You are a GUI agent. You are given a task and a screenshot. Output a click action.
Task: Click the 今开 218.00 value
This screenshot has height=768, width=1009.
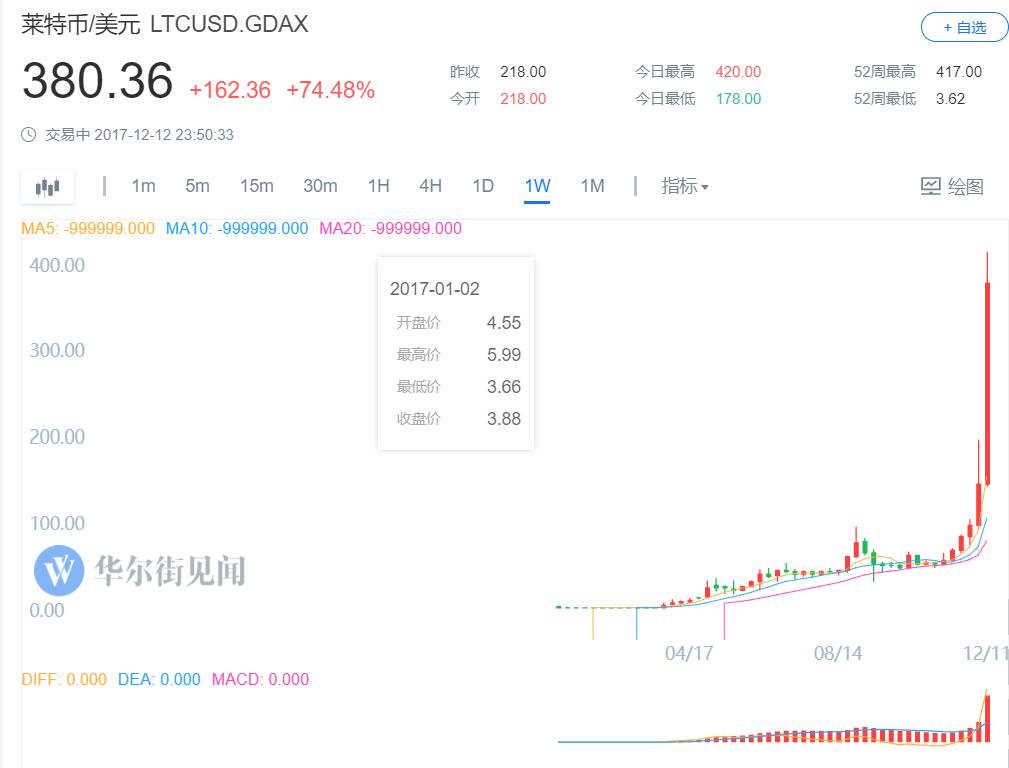(x=523, y=98)
